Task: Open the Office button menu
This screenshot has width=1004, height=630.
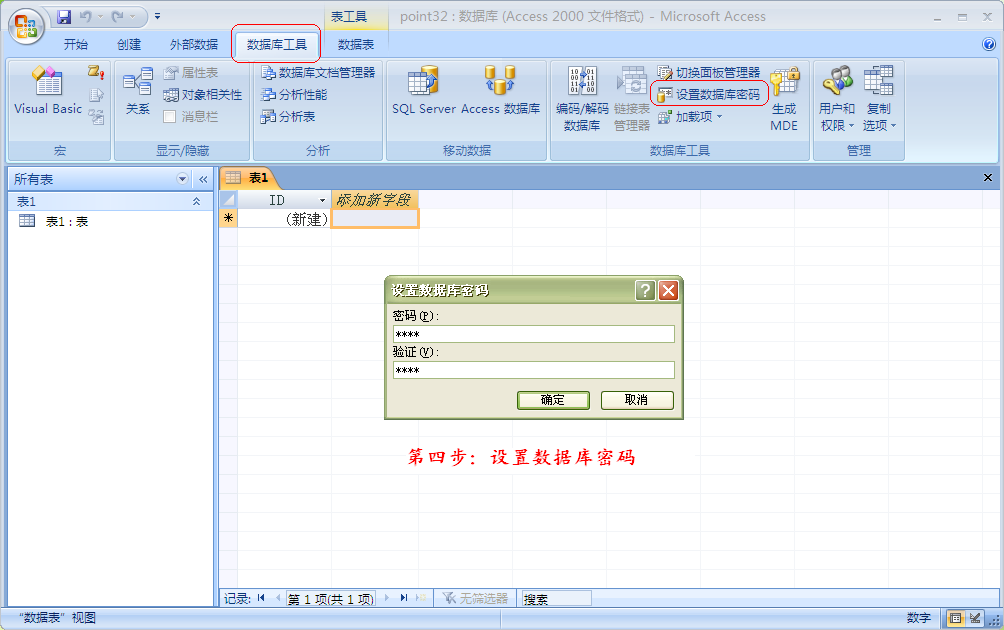Action: tap(26, 26)
